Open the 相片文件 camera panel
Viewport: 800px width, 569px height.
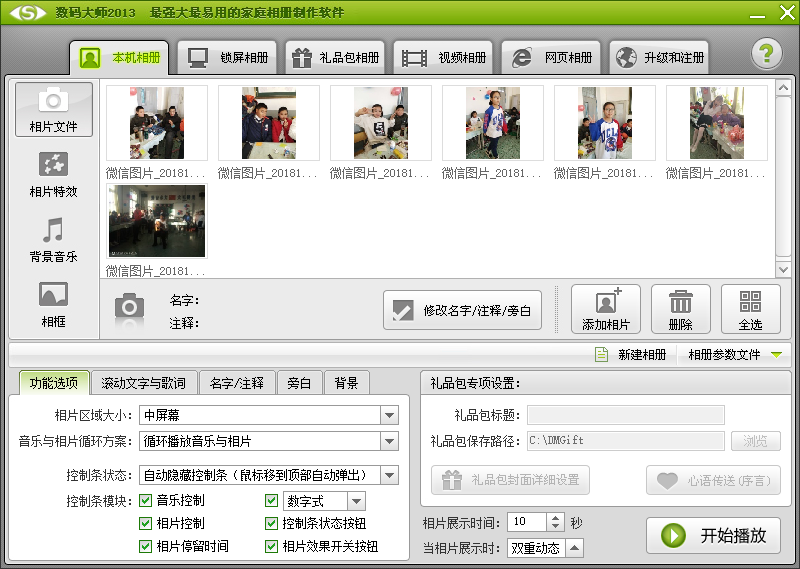[x=54, y=109]
